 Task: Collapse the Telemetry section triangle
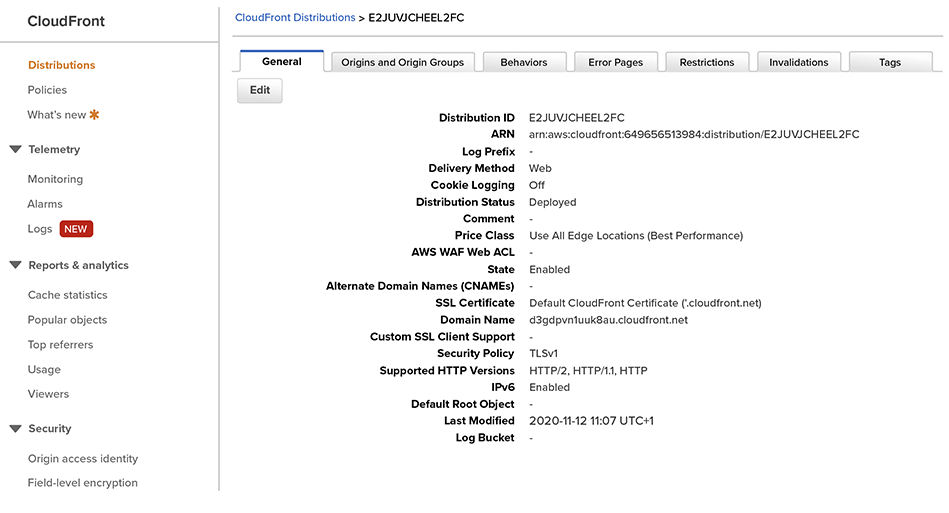tap(16, 149)
